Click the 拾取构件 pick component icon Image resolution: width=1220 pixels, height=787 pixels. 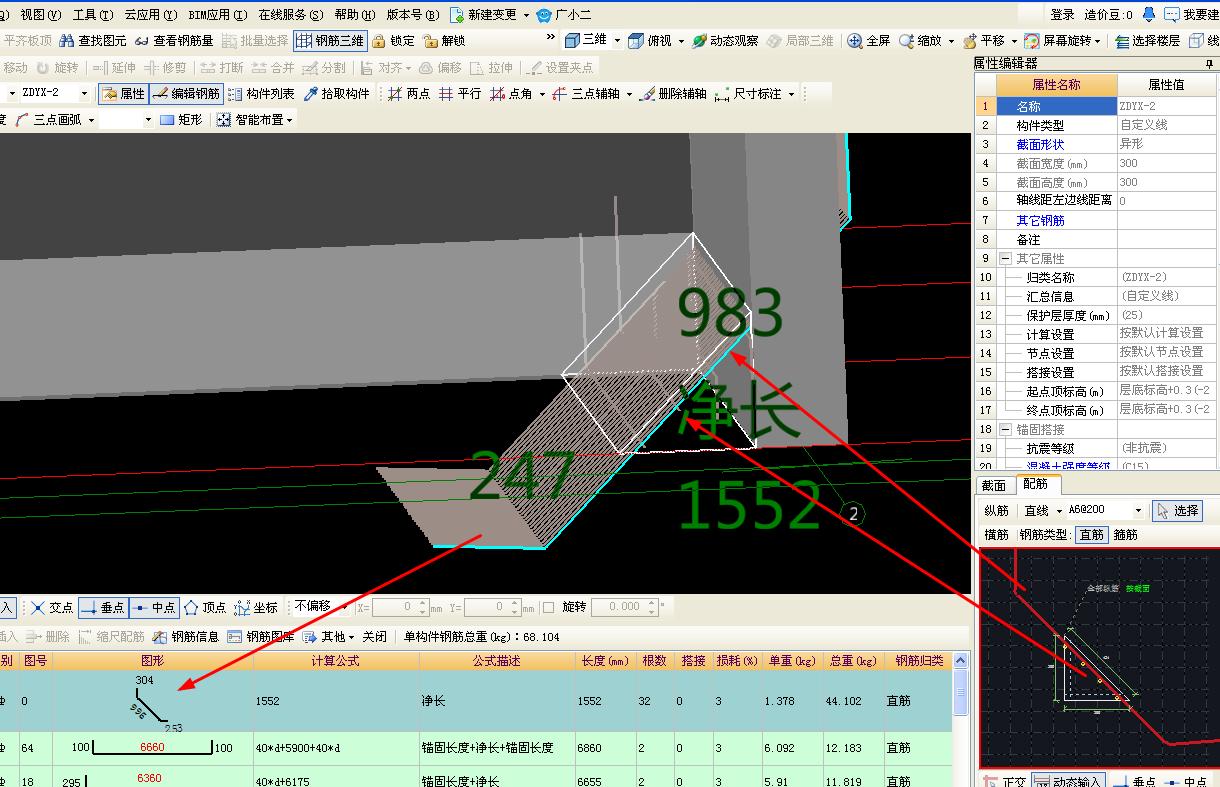(311, 94)
